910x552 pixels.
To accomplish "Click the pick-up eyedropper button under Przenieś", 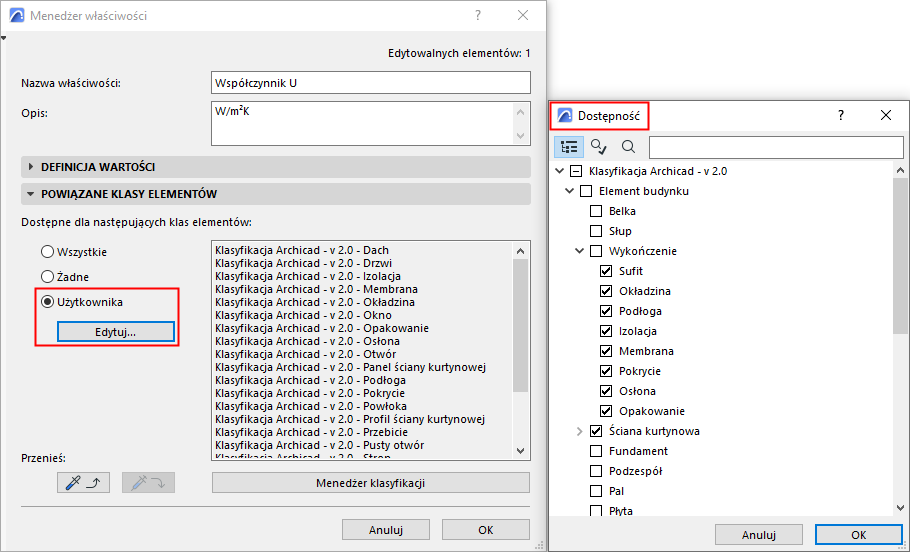I will pyautogui.click(x=84, y=482).
